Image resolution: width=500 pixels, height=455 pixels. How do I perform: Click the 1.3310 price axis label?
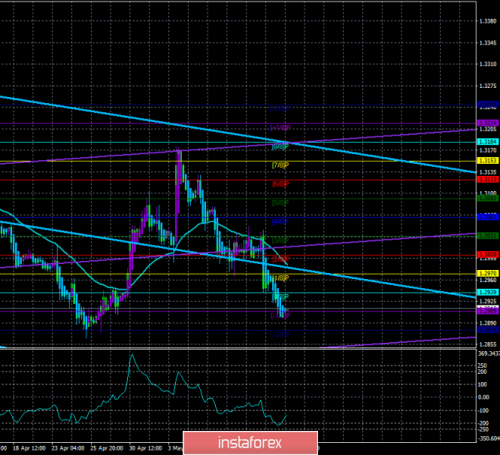click(488, 64)
